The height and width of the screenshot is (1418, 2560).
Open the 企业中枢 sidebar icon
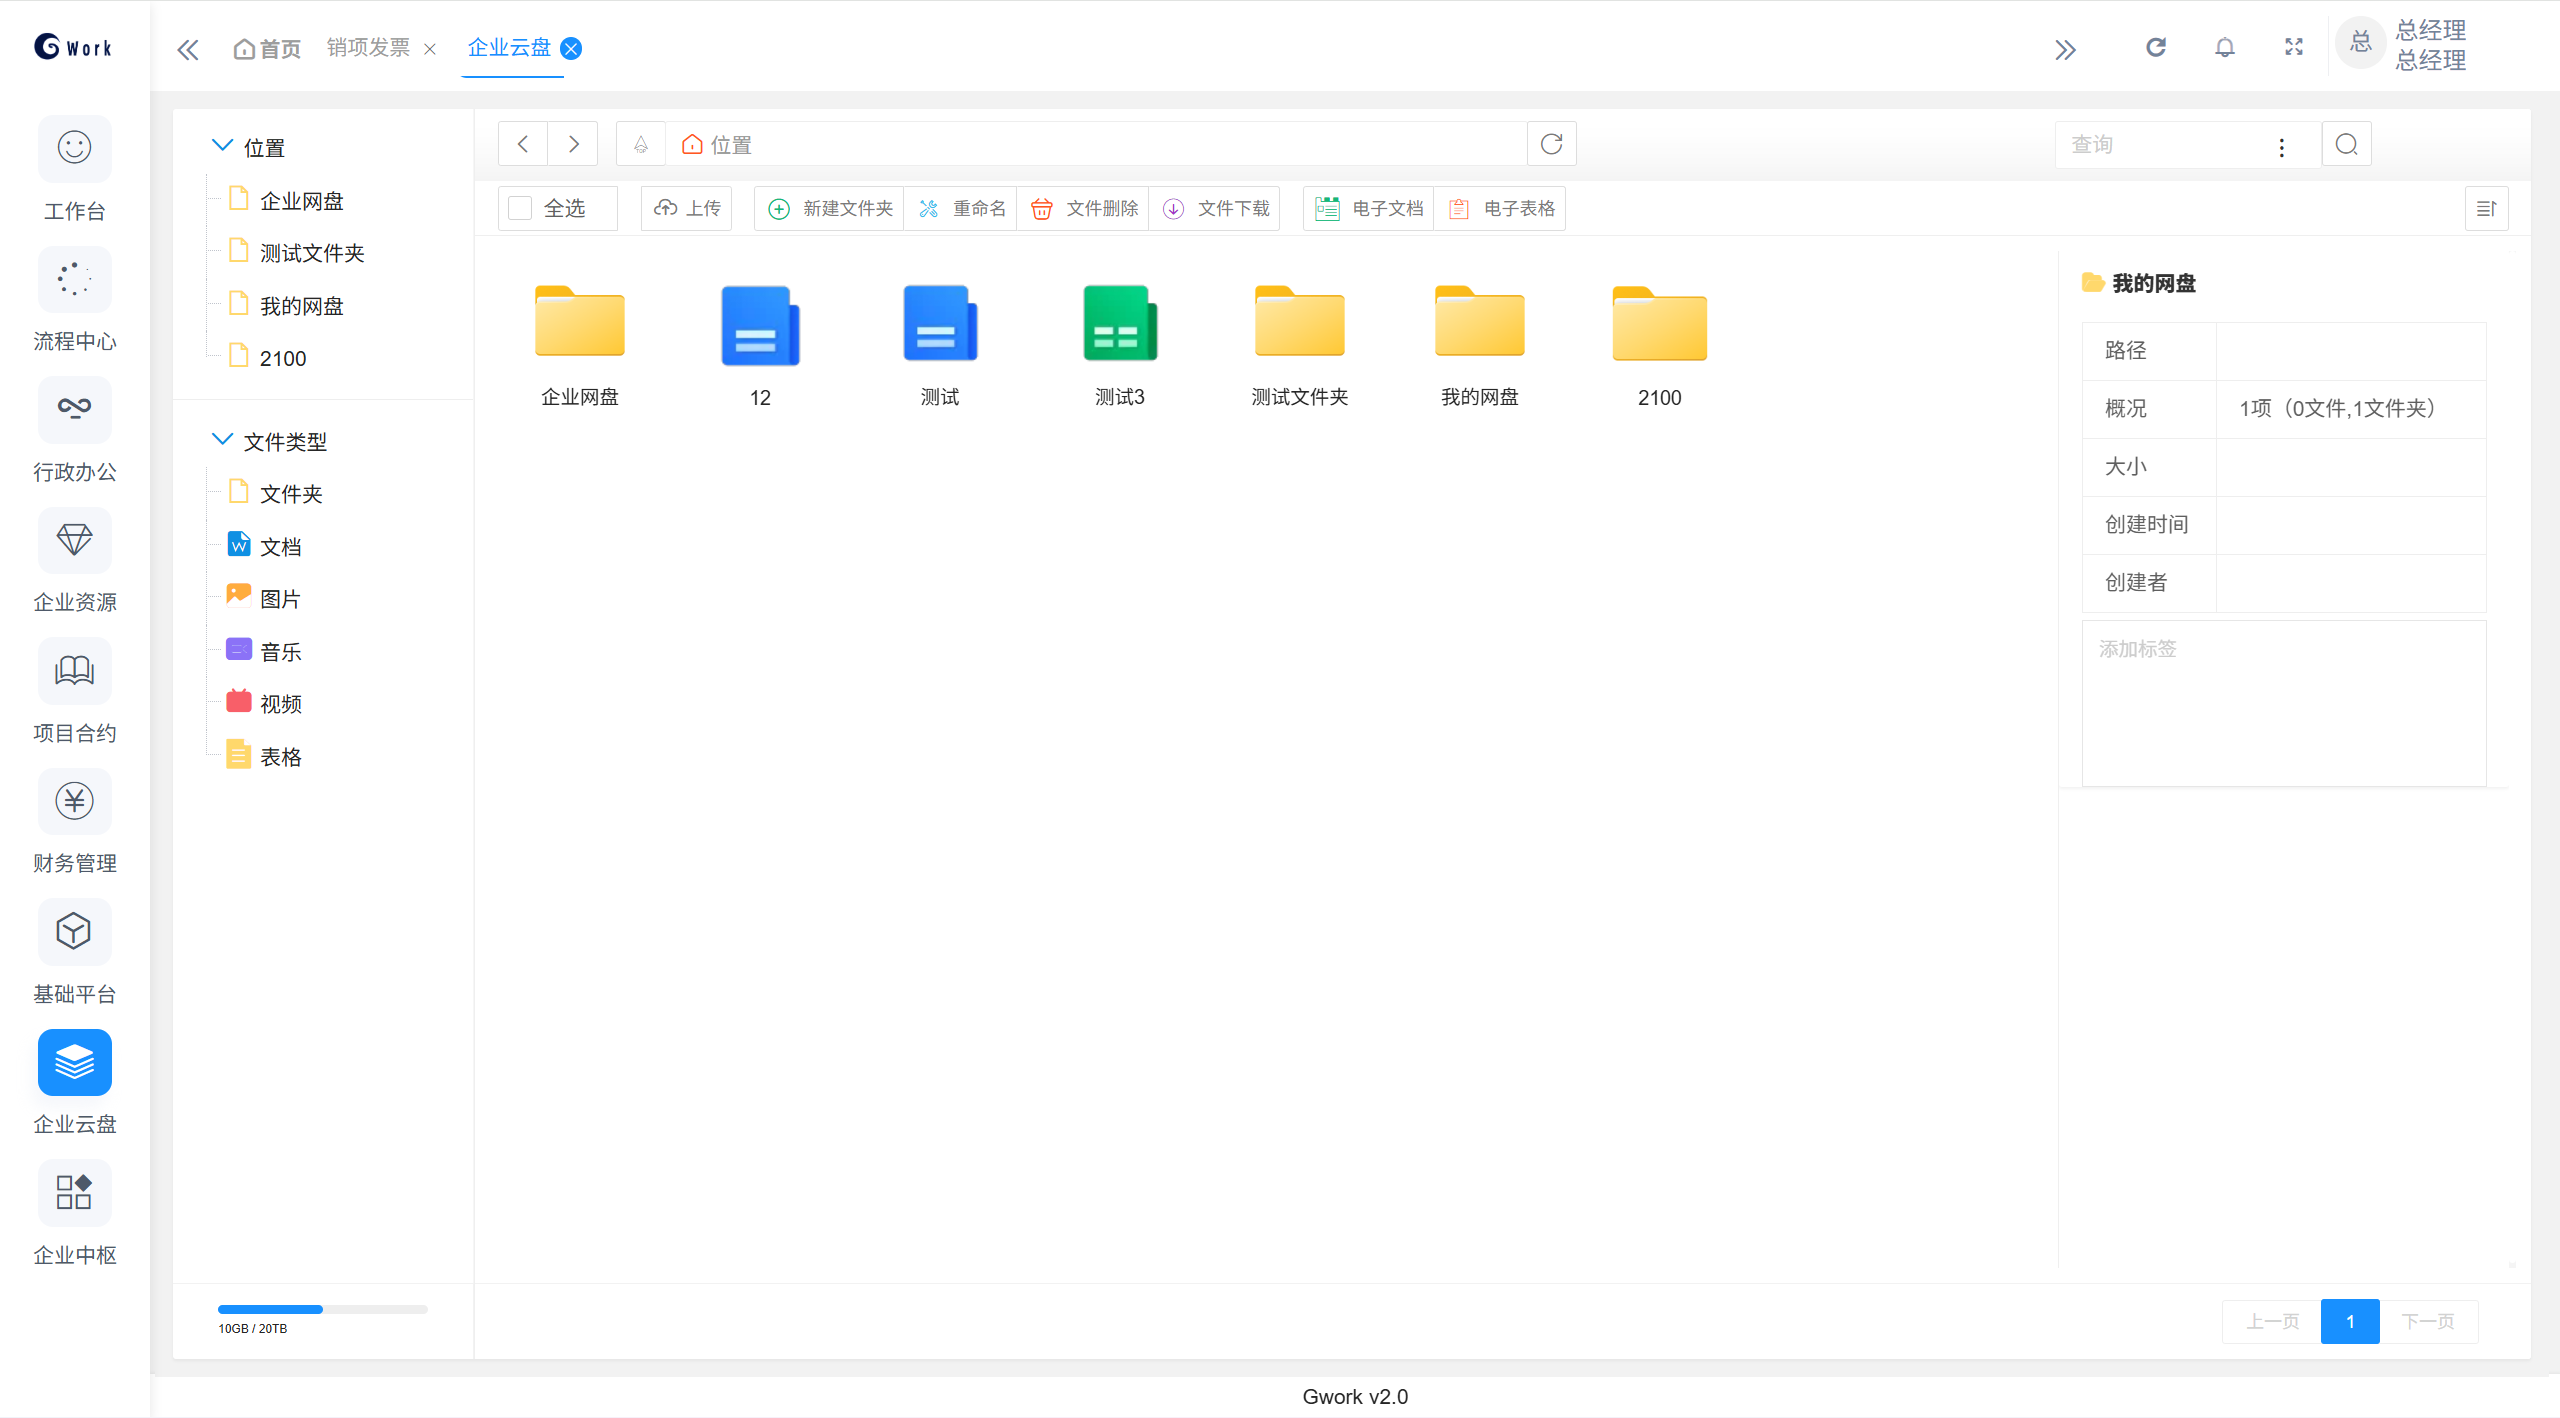(x=74, y=1192)
